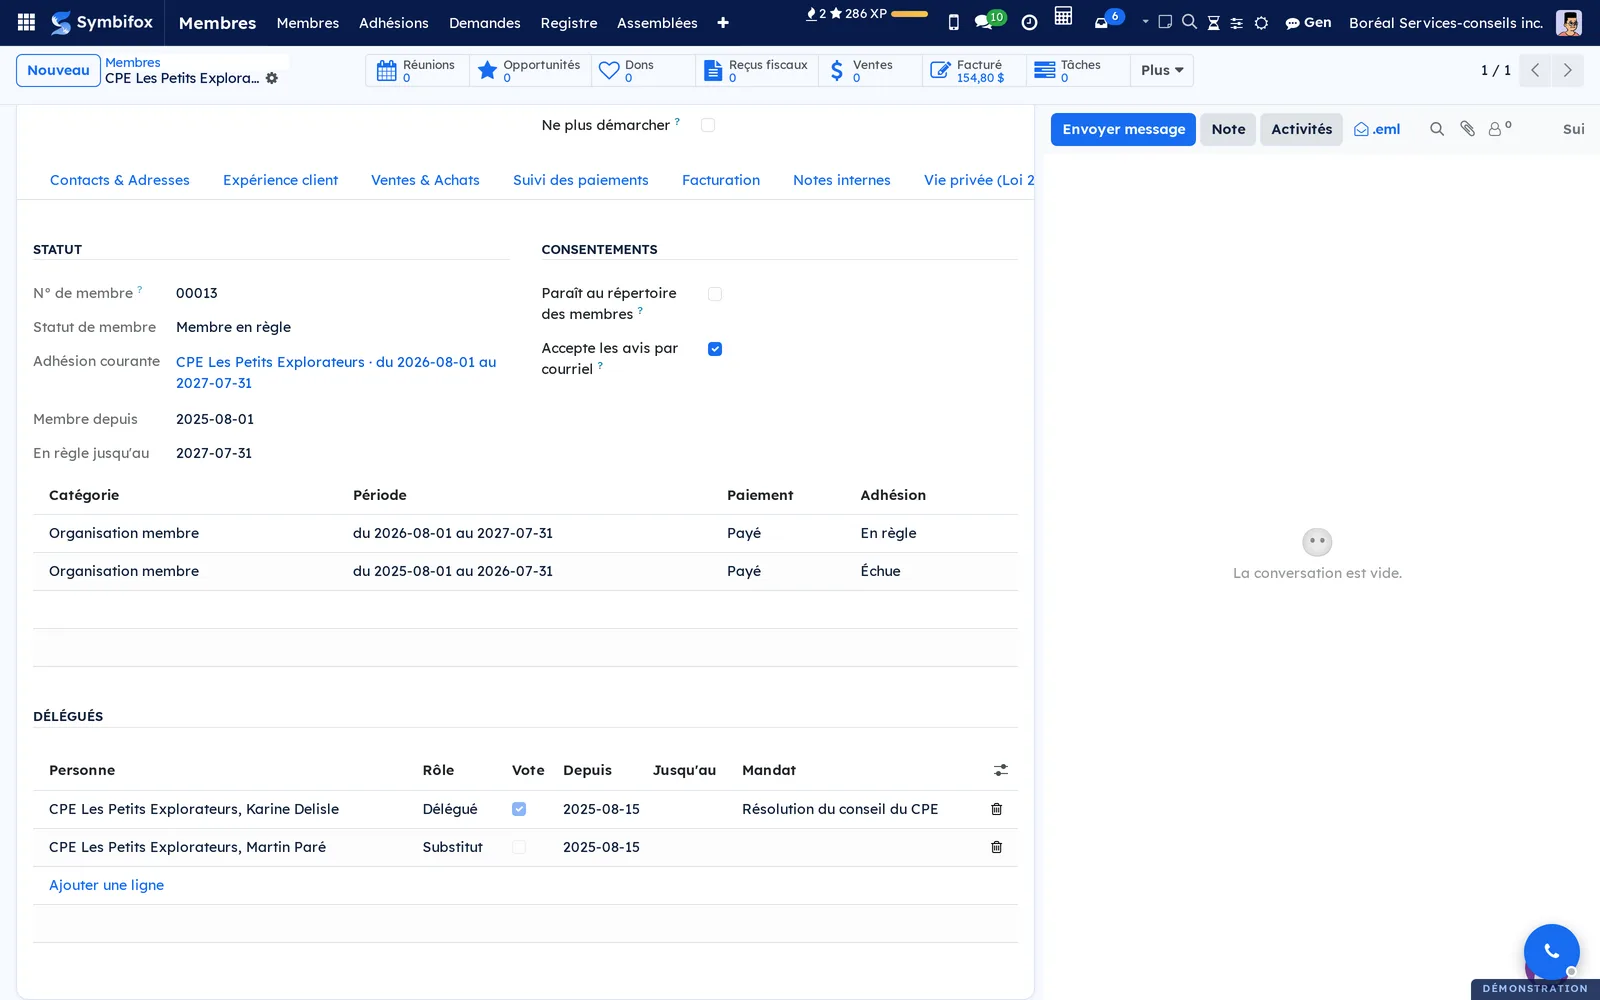Search messages in the chatter panel

(1437, 129)
